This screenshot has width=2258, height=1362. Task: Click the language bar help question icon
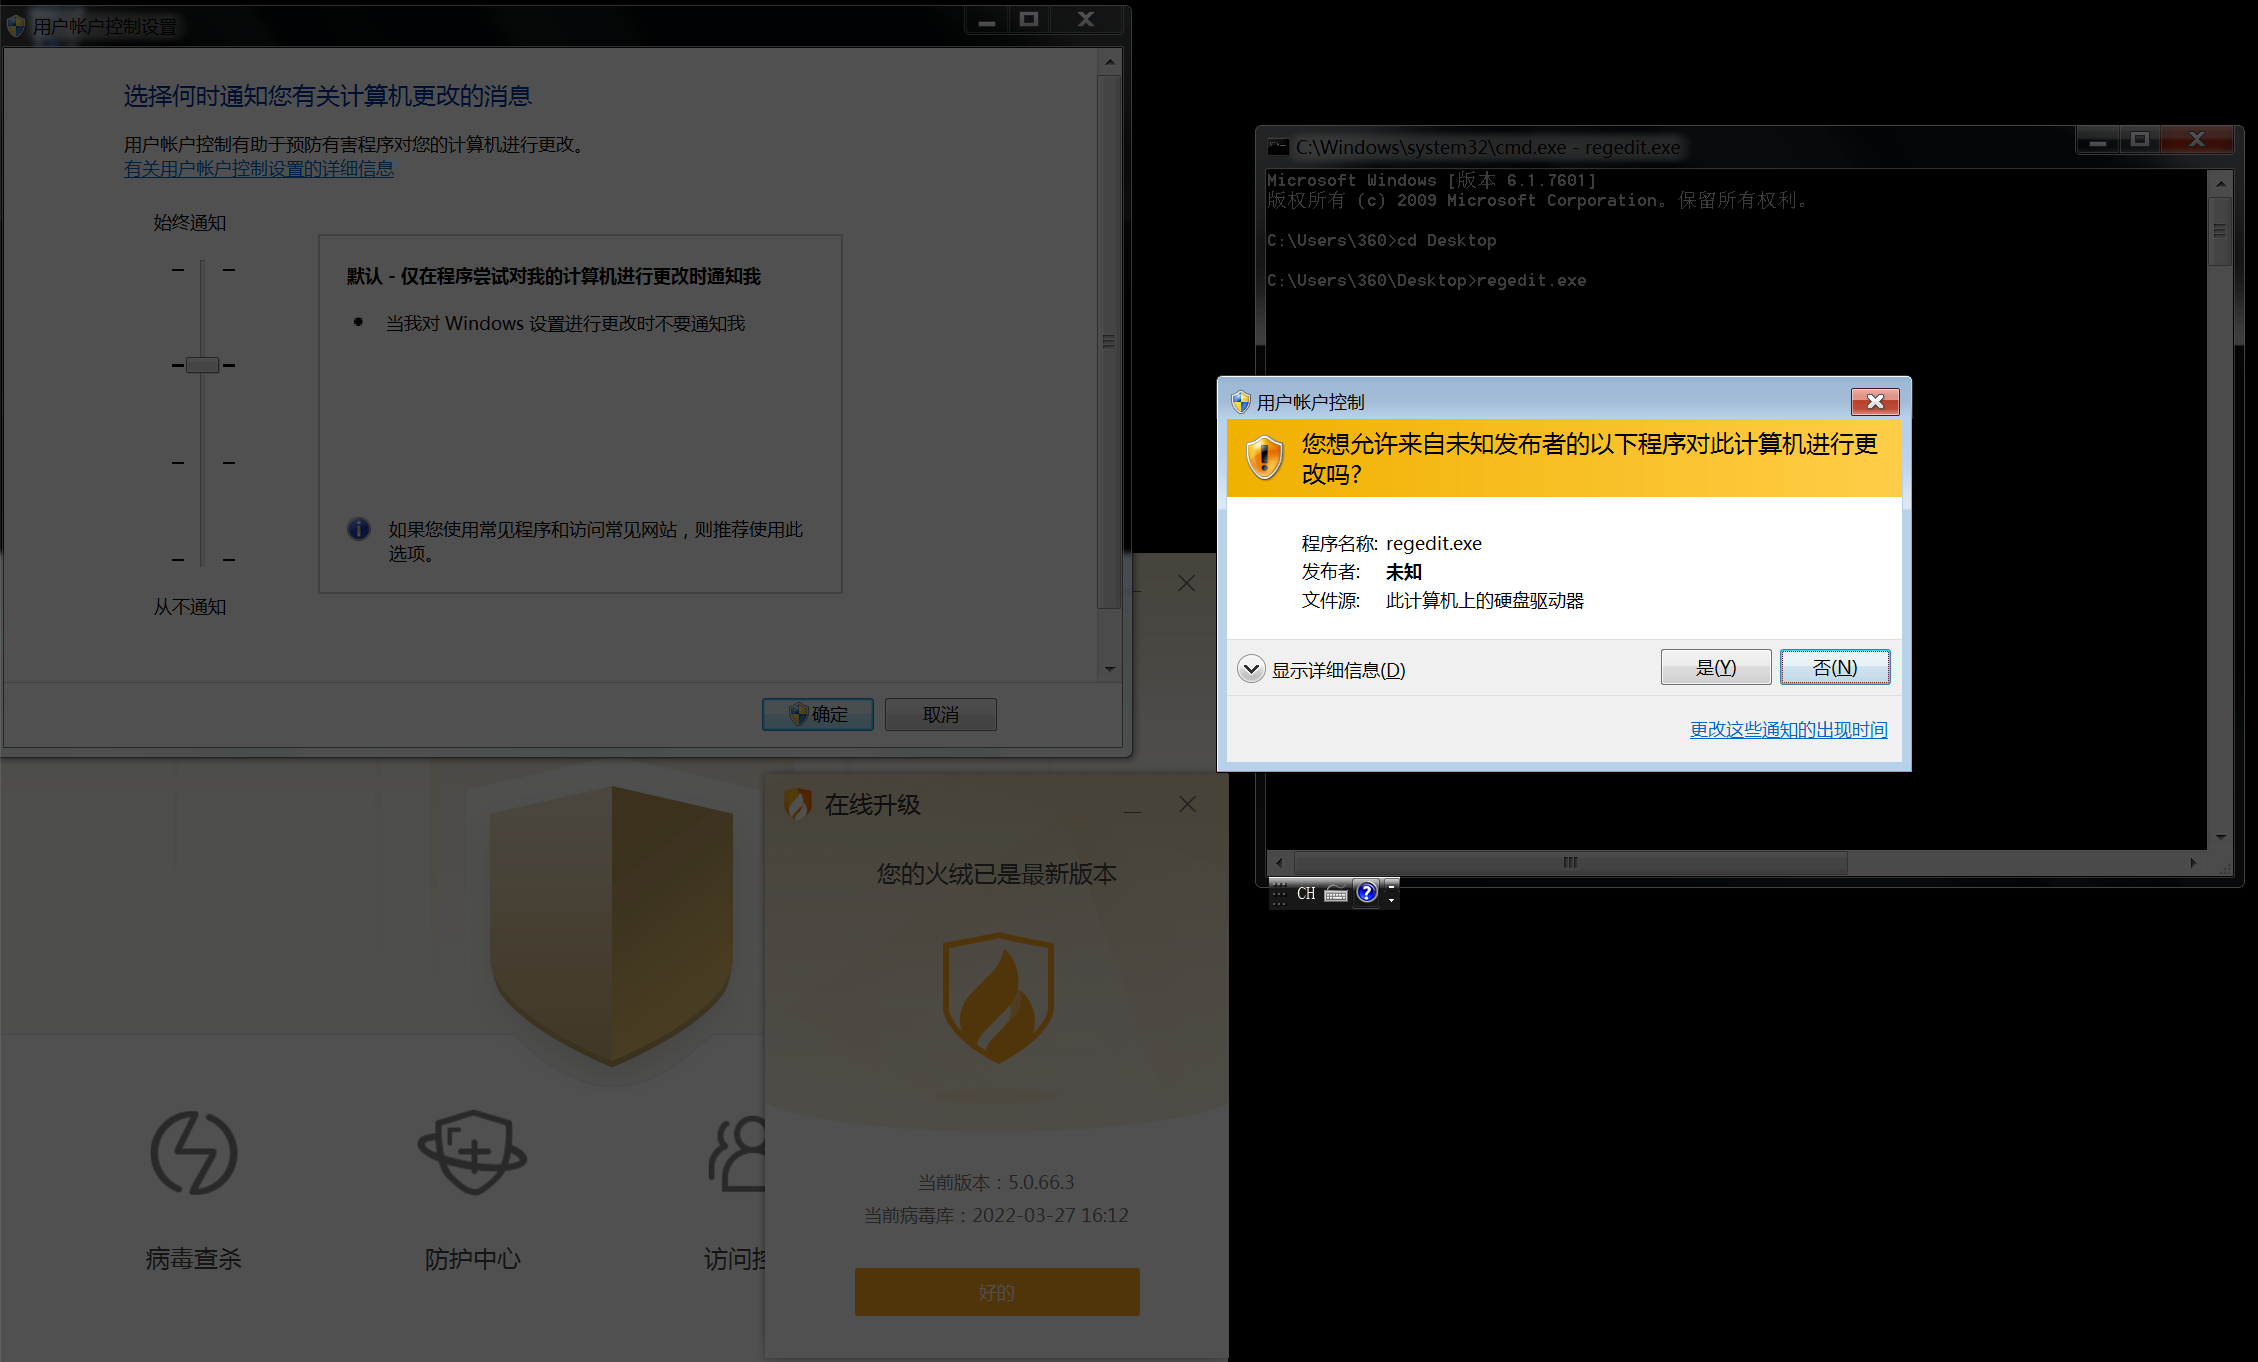click(1366, 892)
